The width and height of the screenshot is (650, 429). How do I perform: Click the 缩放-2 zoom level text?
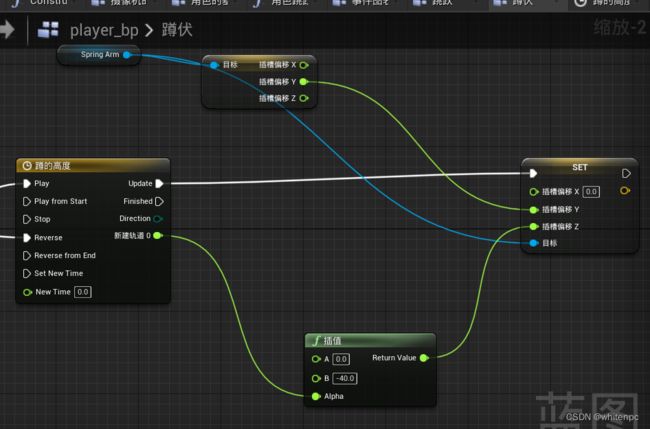620,29
